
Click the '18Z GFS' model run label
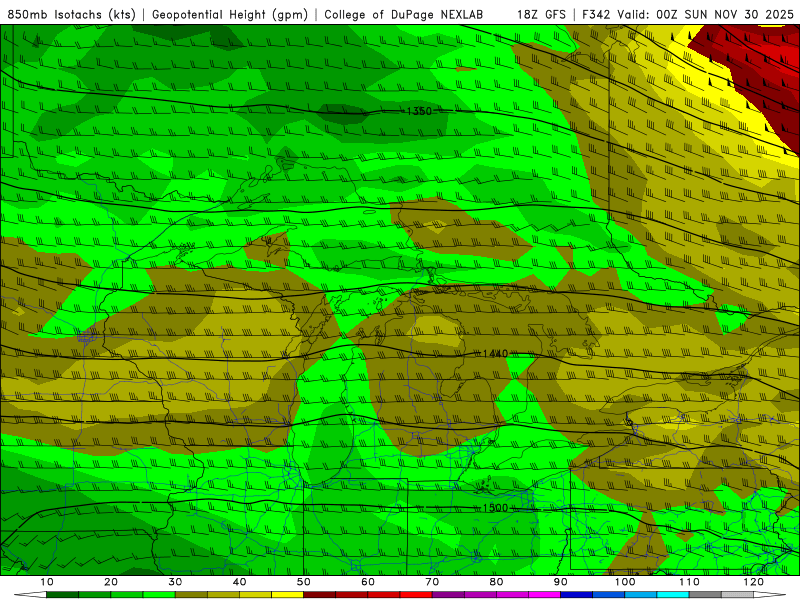541,15
